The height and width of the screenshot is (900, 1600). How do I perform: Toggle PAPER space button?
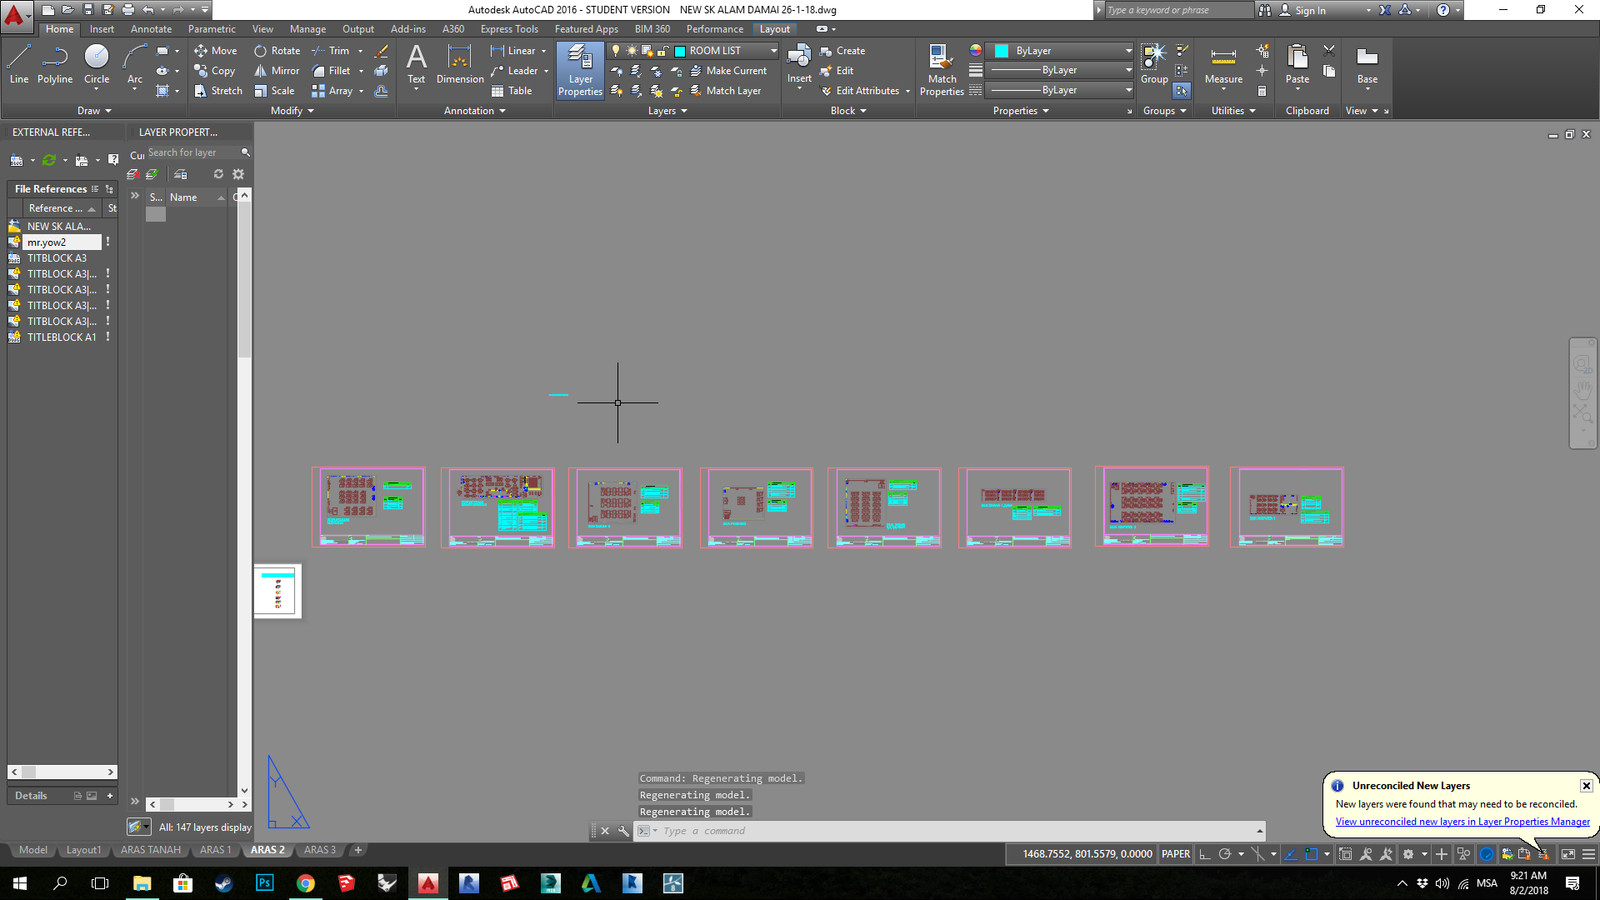point(1176,854)
